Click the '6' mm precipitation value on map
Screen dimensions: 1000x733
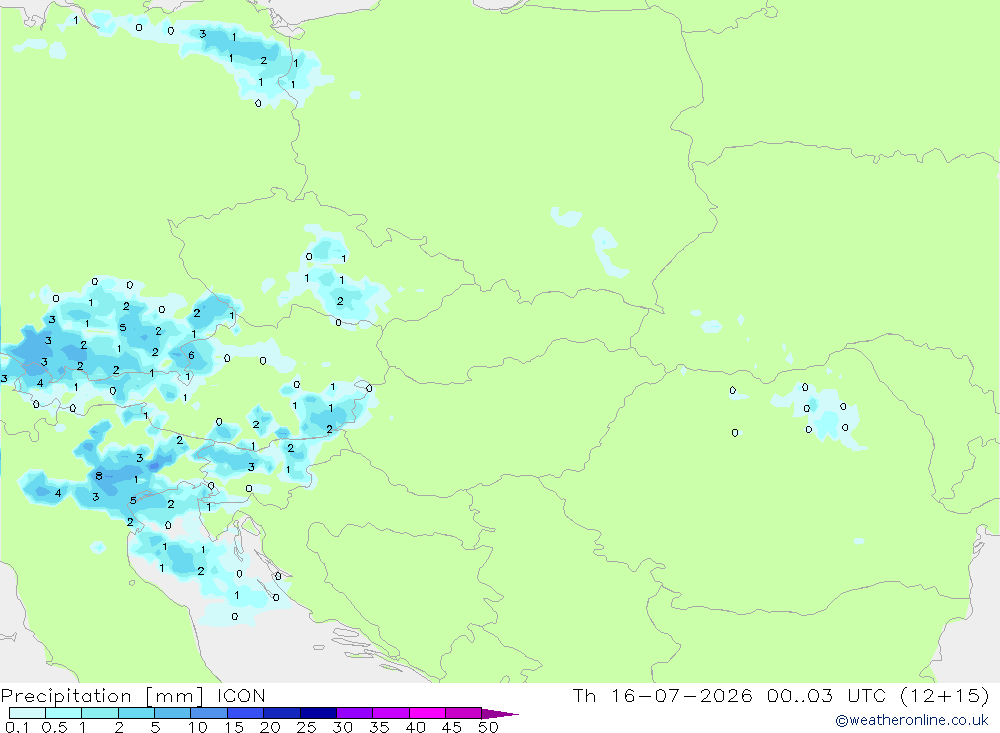pos(191,356)
